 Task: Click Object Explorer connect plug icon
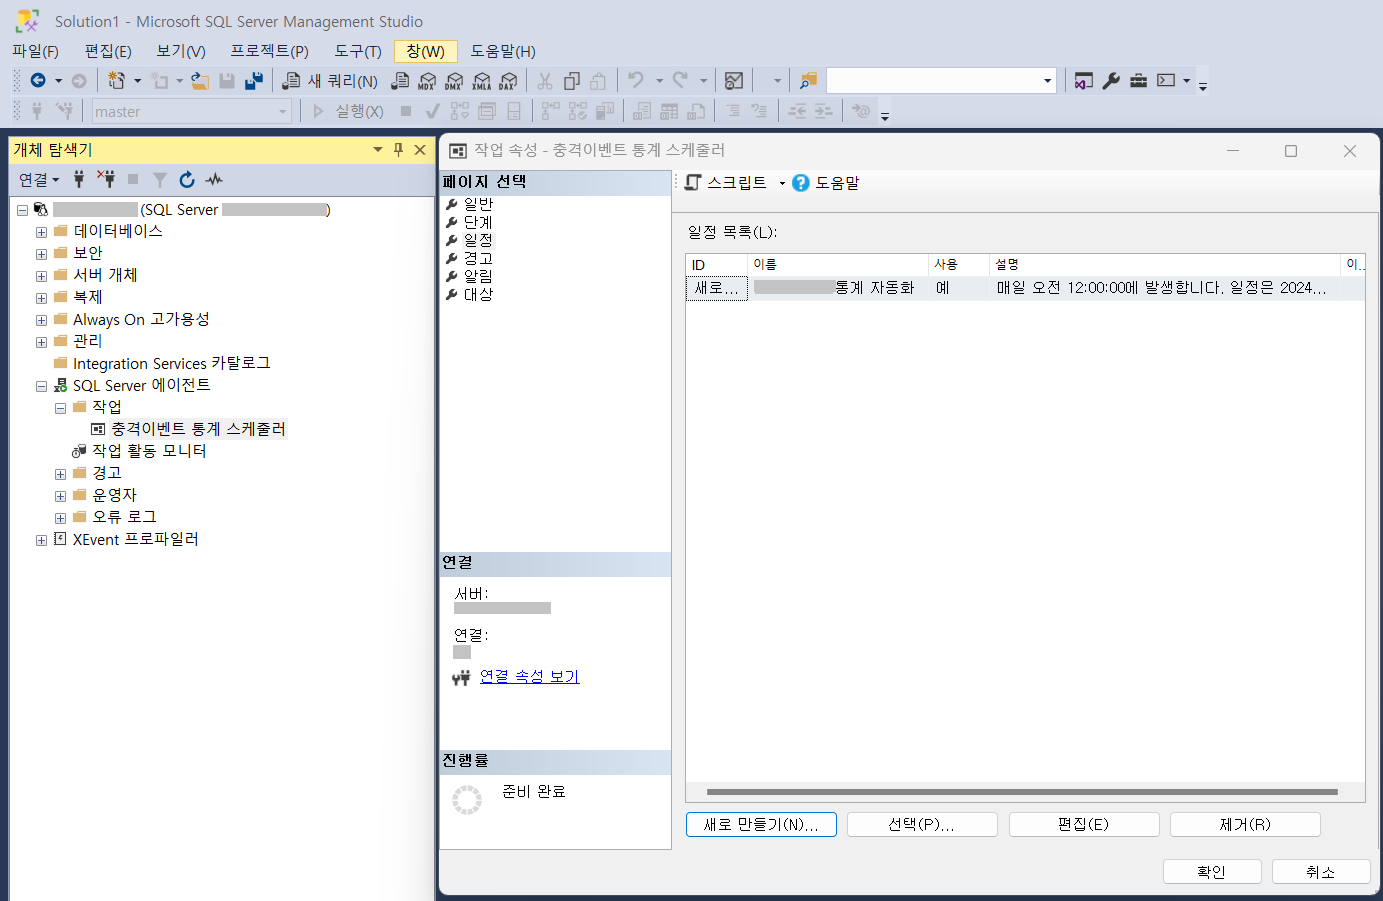point(79,179)
